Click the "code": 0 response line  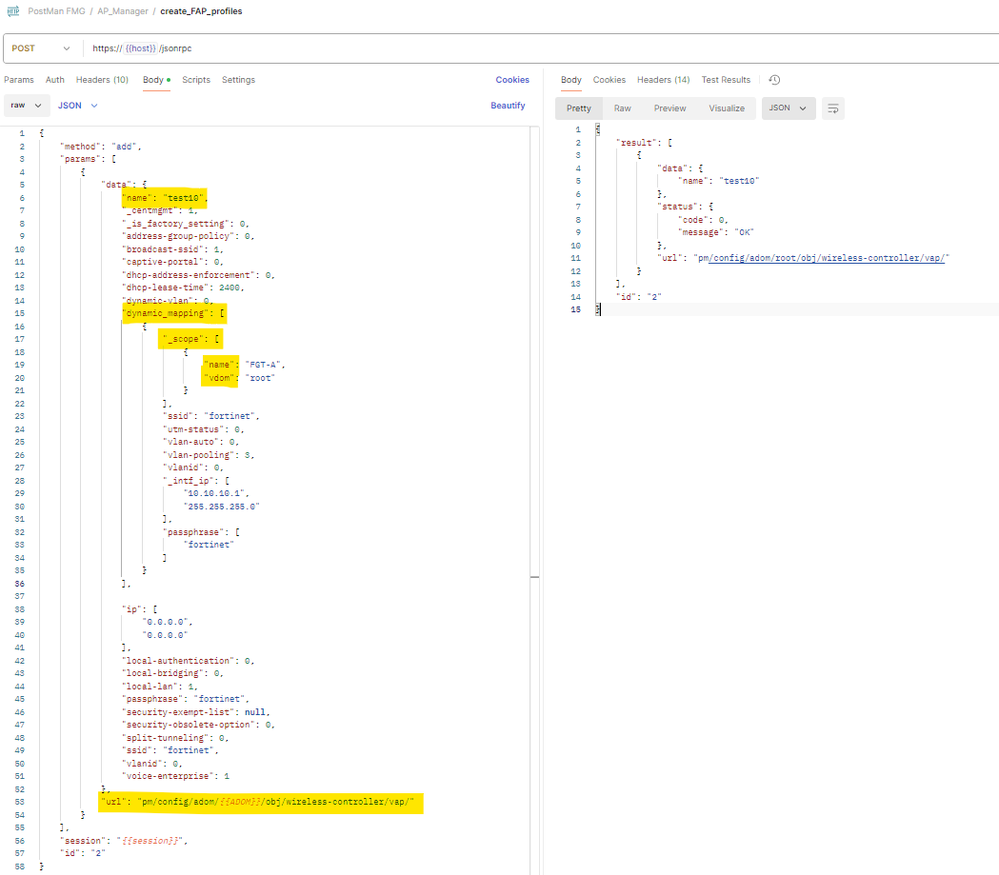tap(703, 220)
